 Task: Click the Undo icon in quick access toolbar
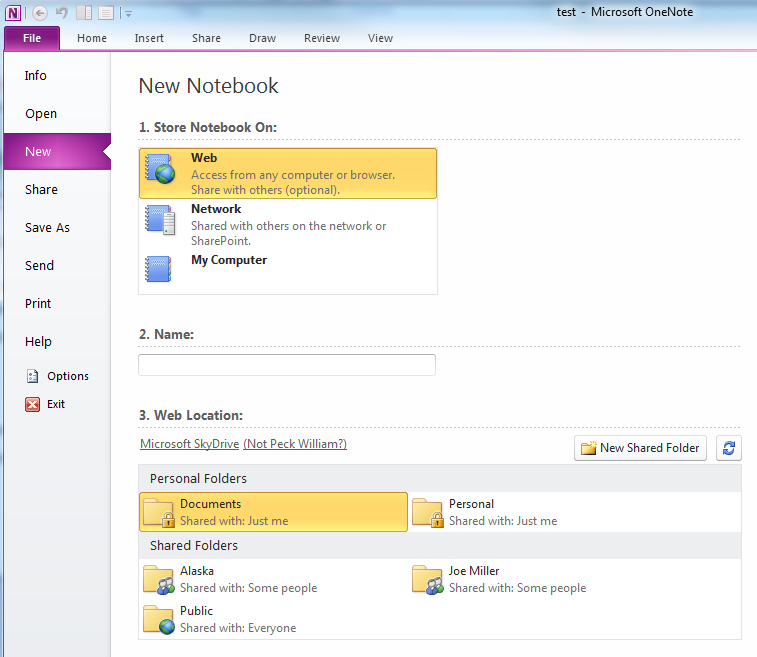click(x=62, y=13)
